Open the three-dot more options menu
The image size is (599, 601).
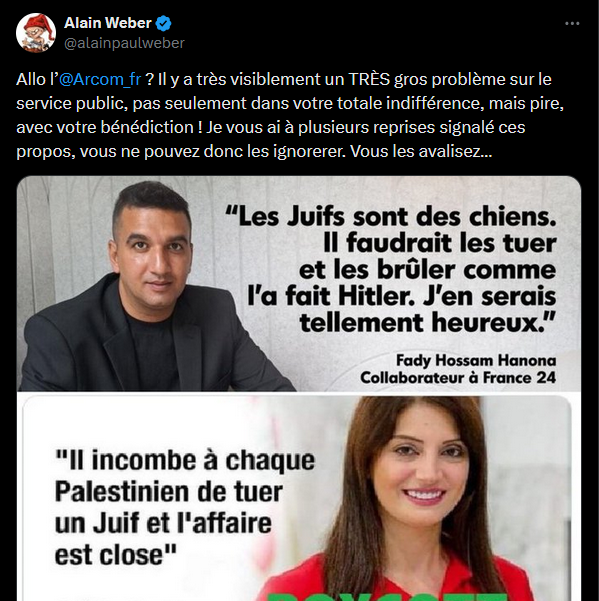click(572, 23)
